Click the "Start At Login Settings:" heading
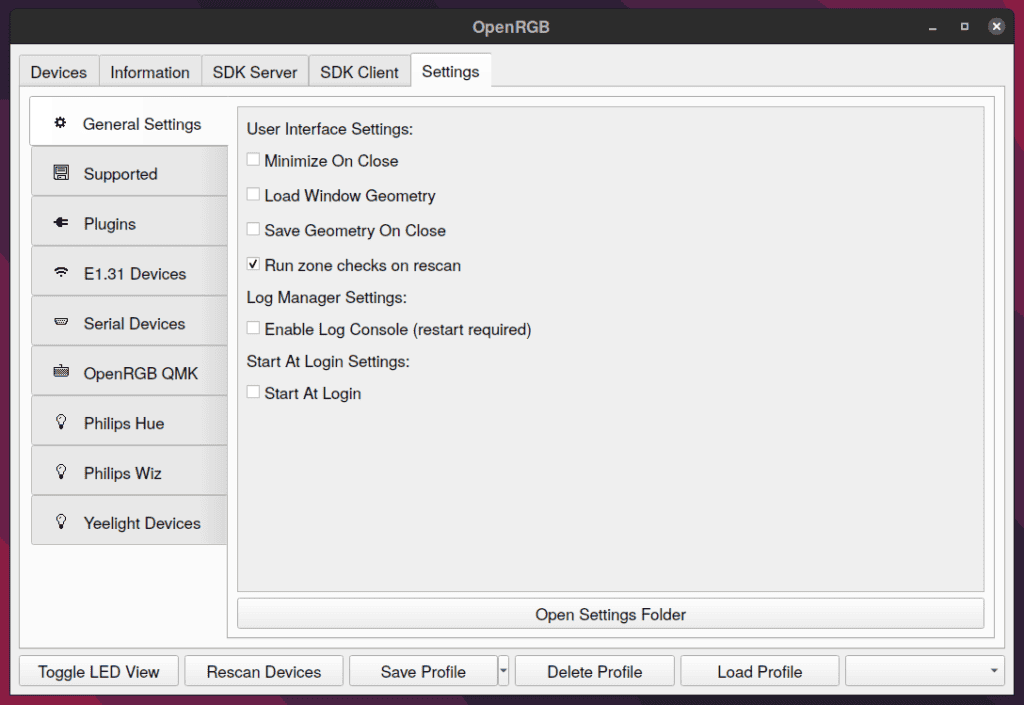Viewport: 1024px width, 705px height. 328,361
